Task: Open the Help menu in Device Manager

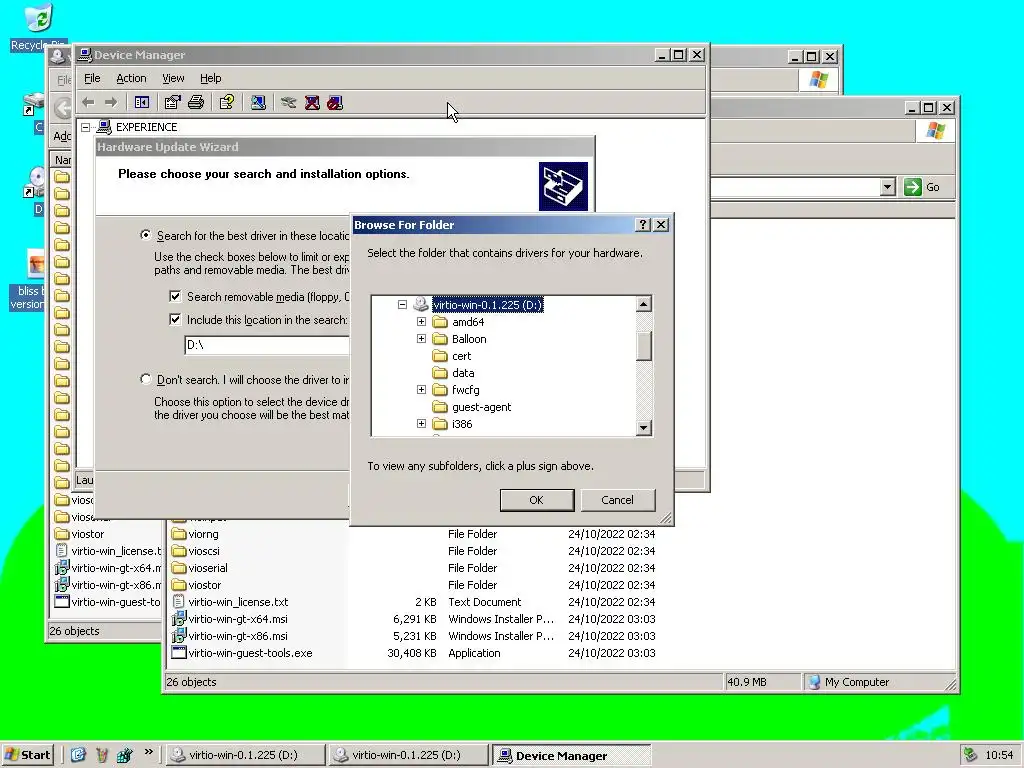Action: point(210,78)
